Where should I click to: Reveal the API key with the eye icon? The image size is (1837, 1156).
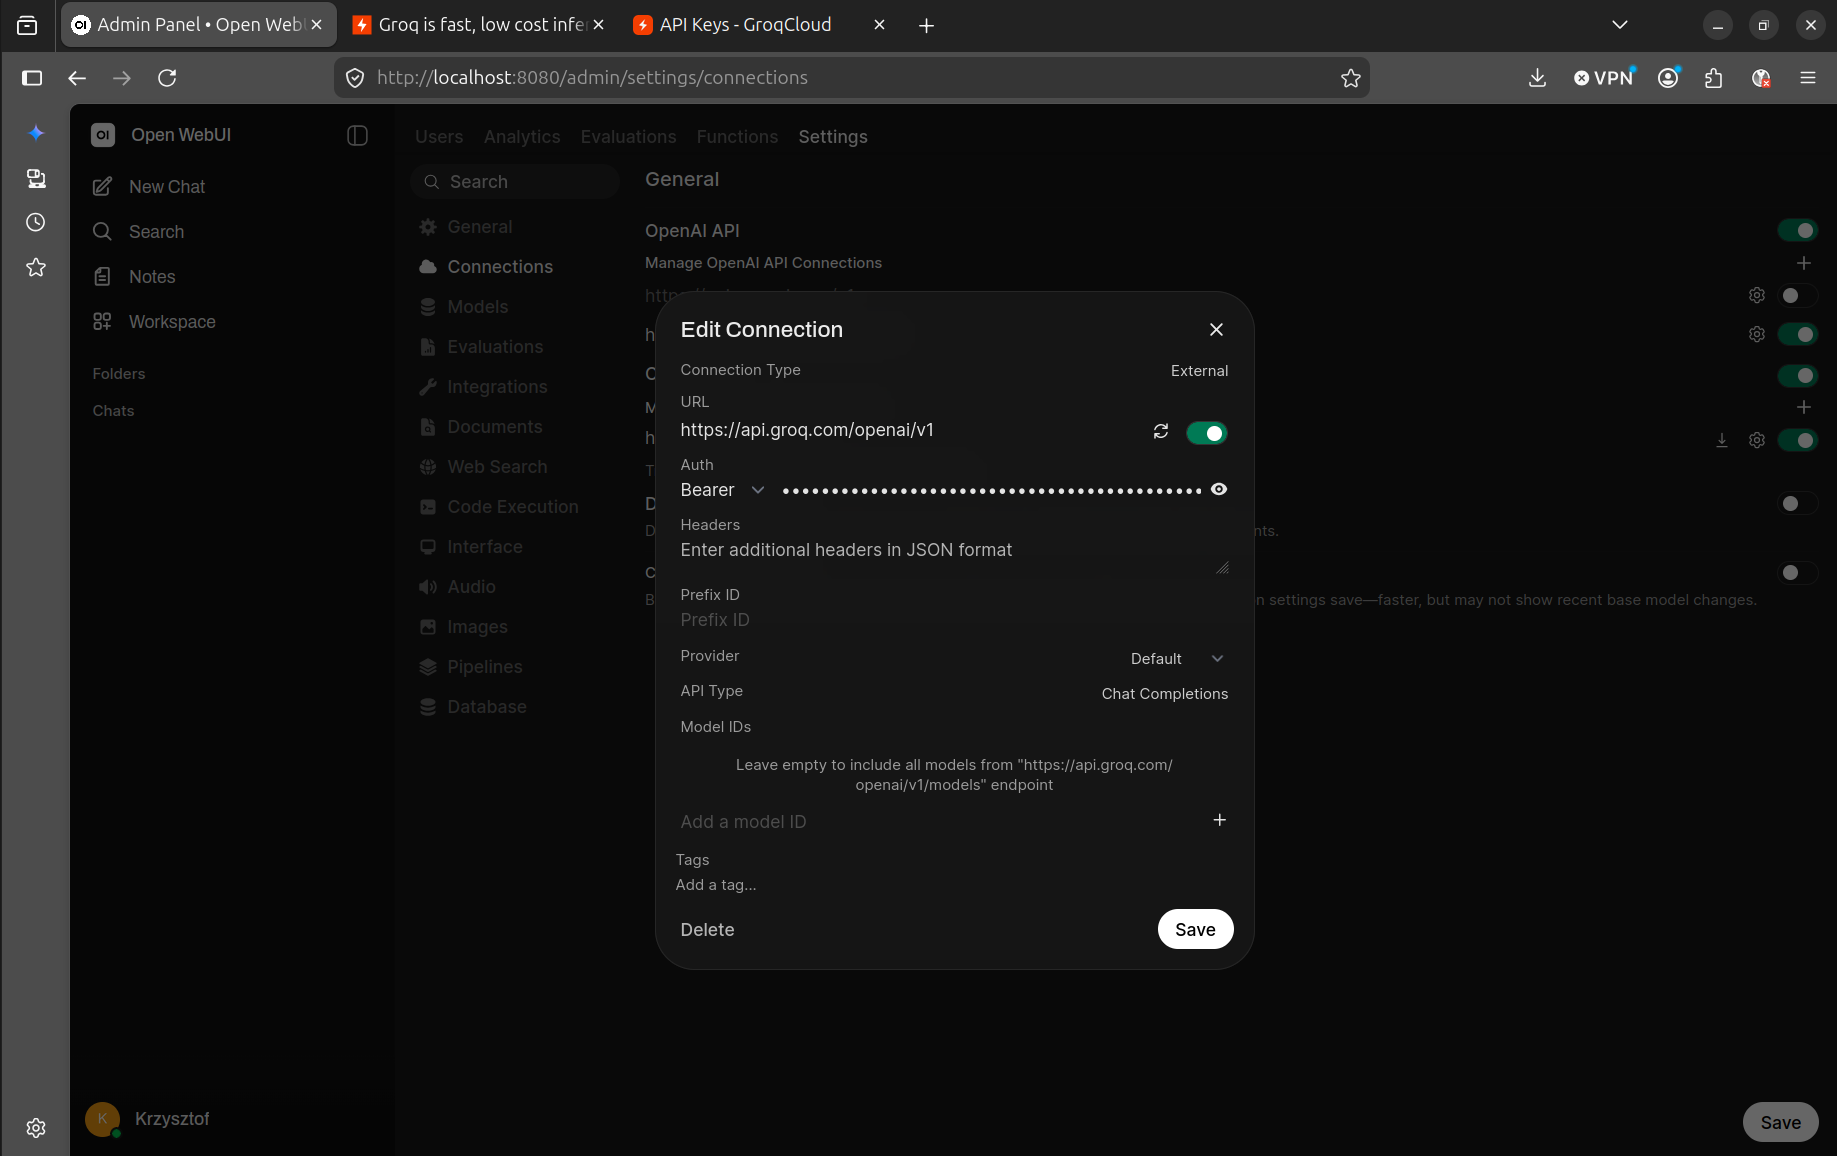point(1219,489)
